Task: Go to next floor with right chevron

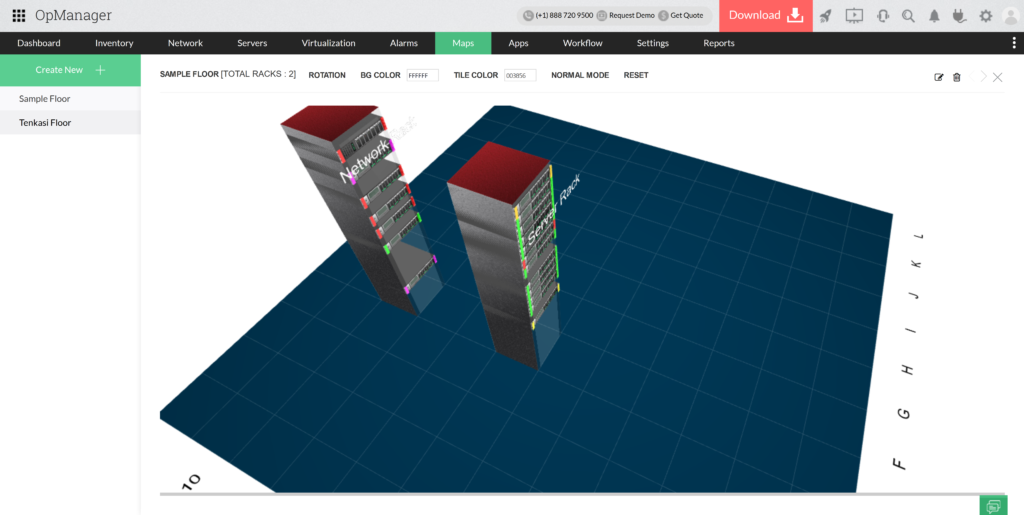Action: click(x=983, y=77)
